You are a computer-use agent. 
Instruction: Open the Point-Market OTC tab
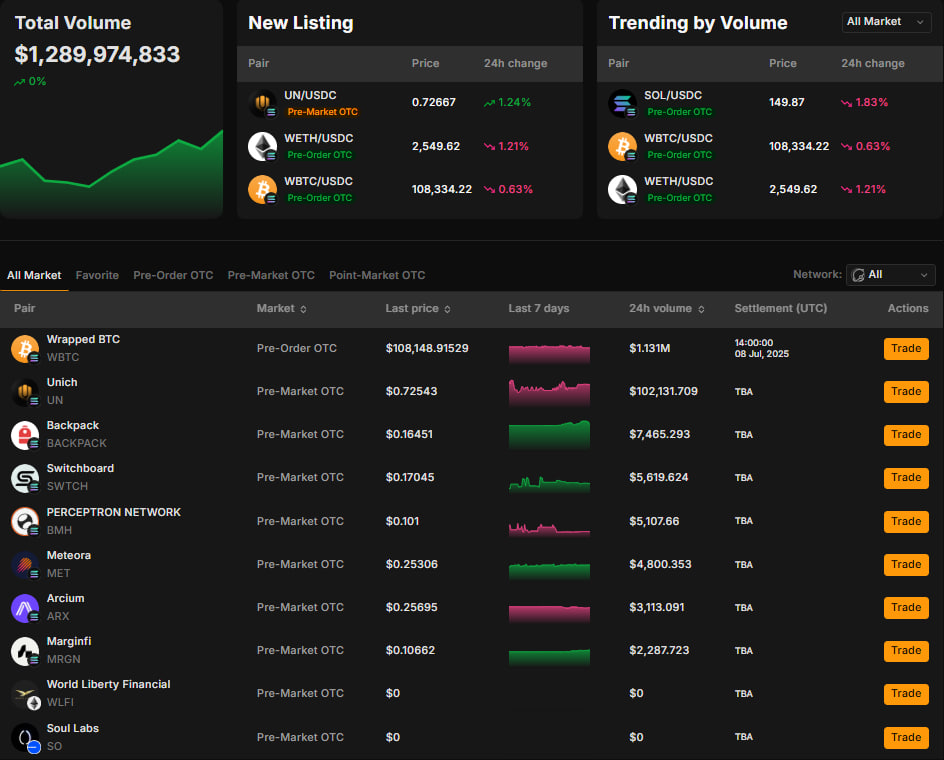[377, 275]
